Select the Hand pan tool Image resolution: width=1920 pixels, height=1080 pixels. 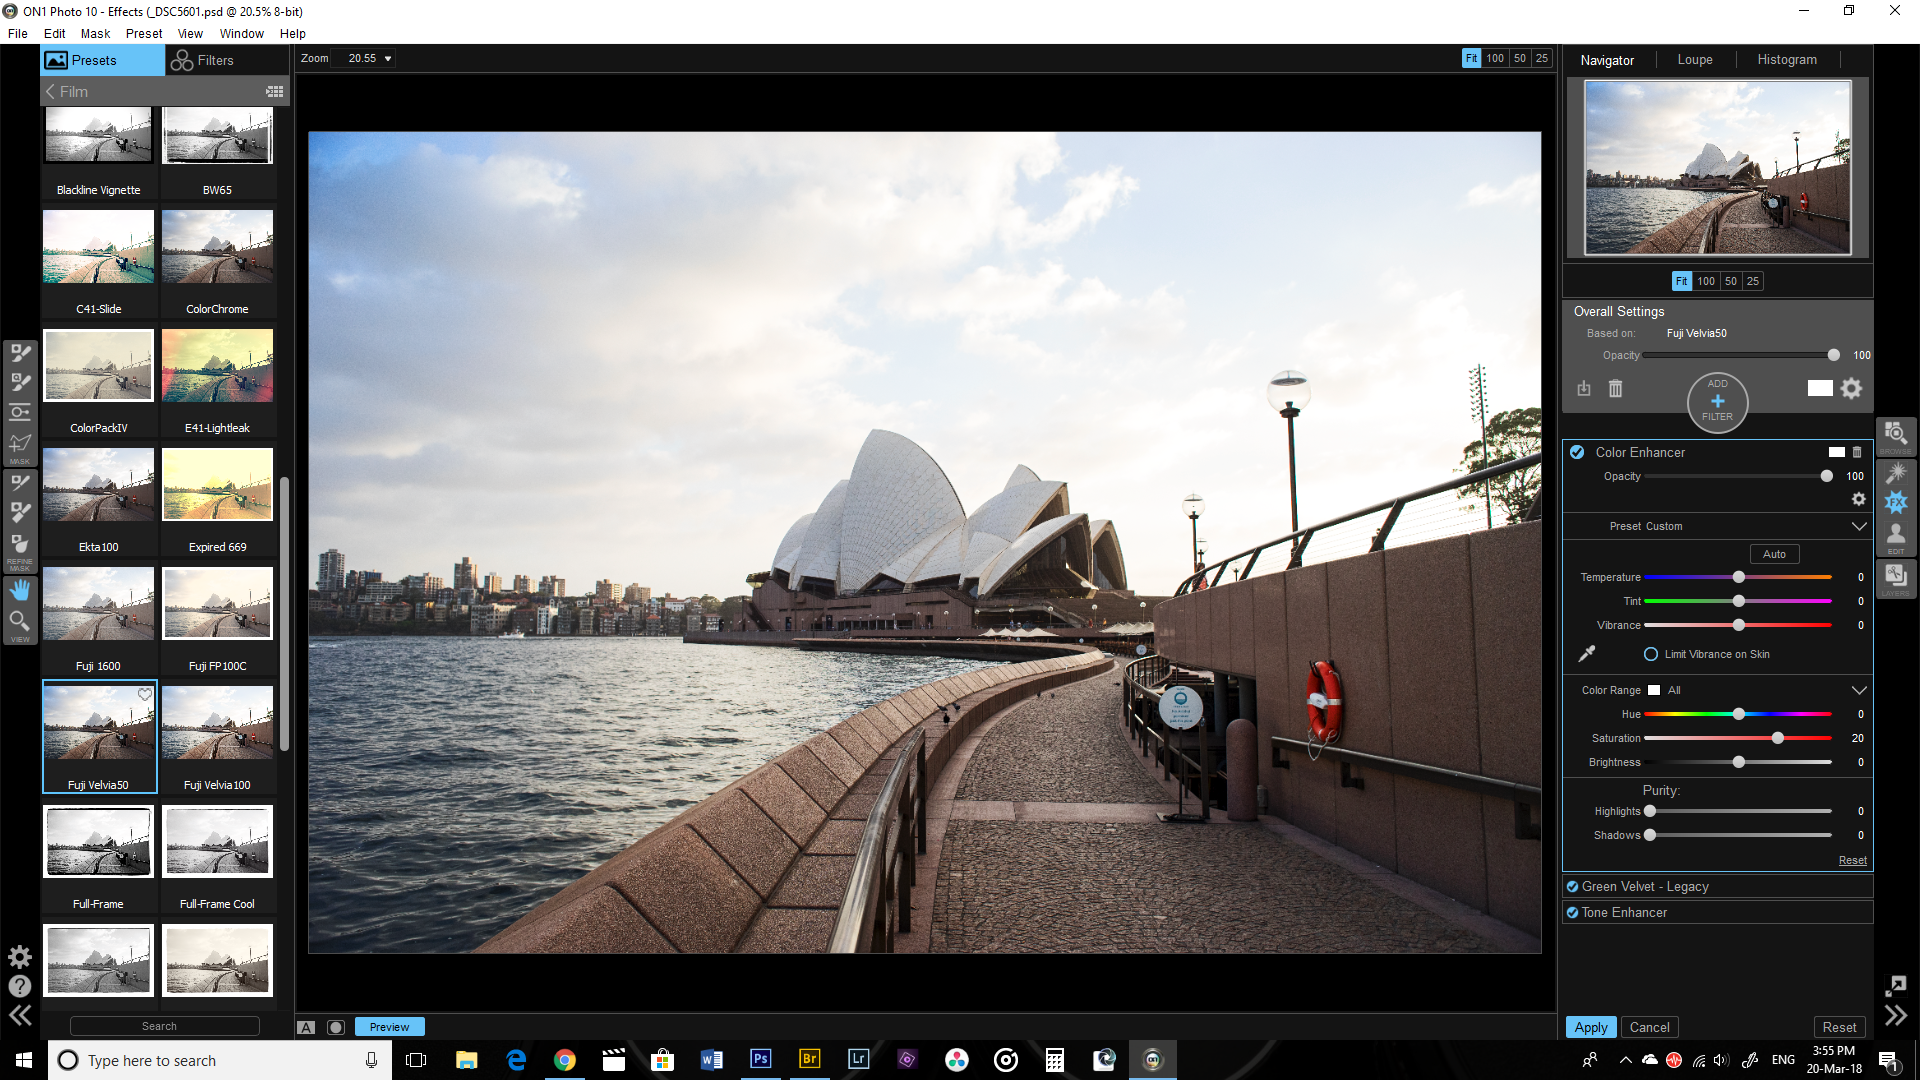click(x=20, y=589)
